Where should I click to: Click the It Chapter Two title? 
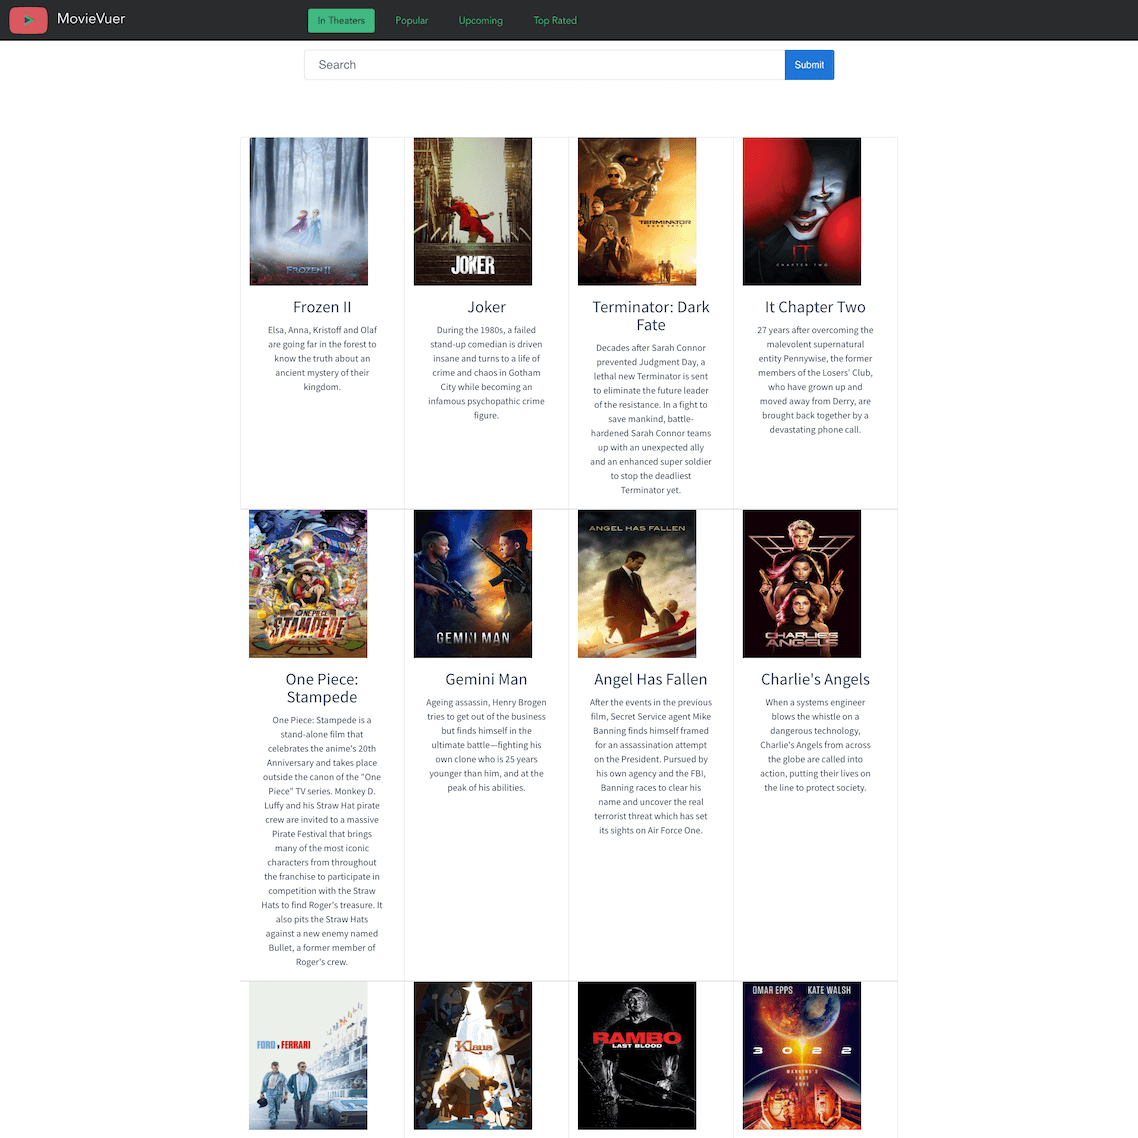pyautogui.click(x=815, y=307)
